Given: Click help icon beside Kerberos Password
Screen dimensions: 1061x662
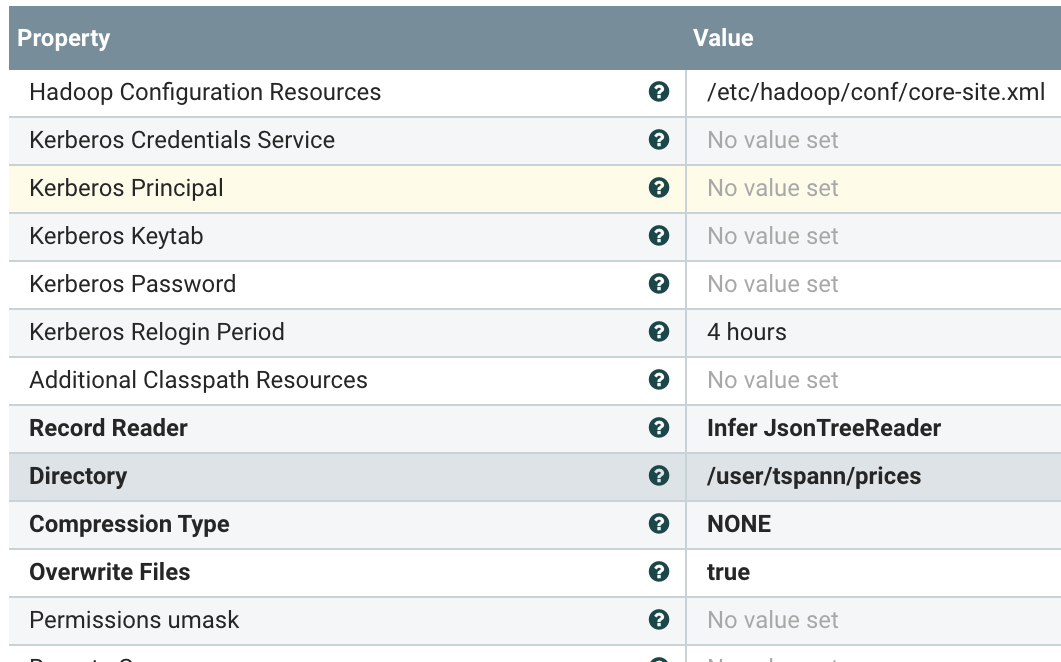Looking at the screenshot, I should (x=659, y=284).
